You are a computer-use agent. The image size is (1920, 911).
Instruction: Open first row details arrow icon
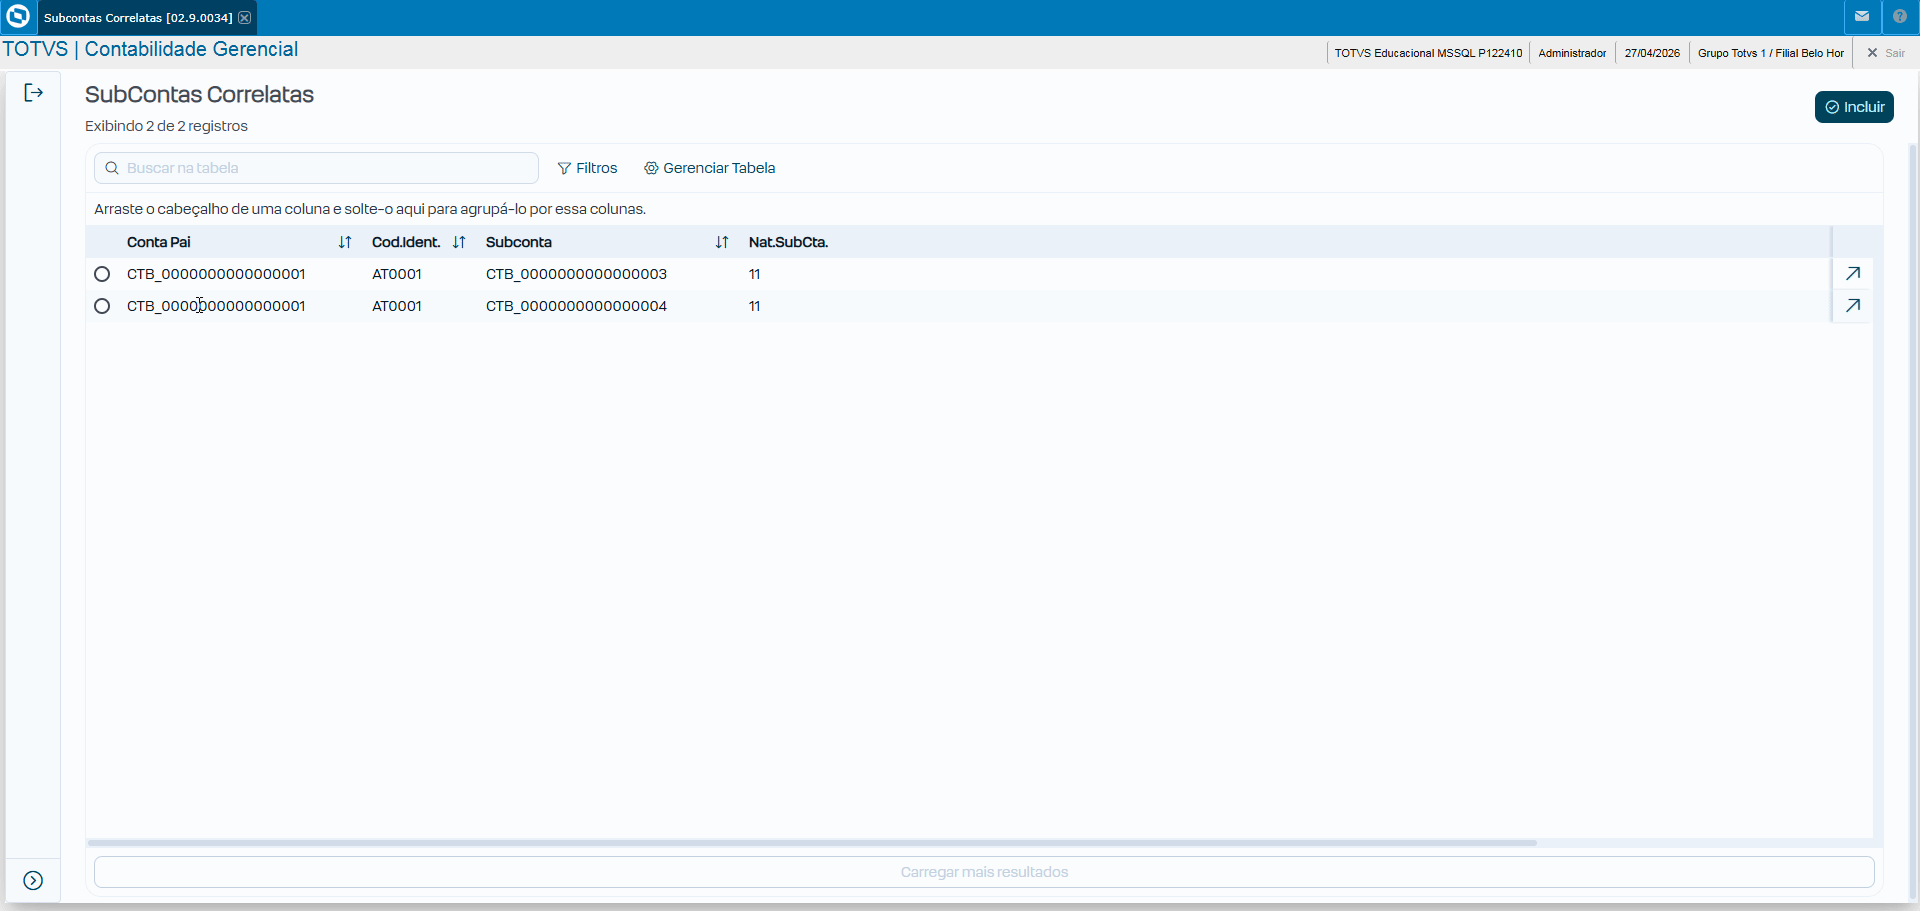coord(1853,274)
